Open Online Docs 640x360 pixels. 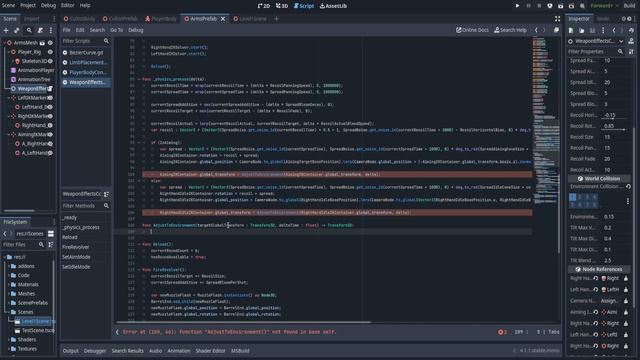tap(472, 30)
